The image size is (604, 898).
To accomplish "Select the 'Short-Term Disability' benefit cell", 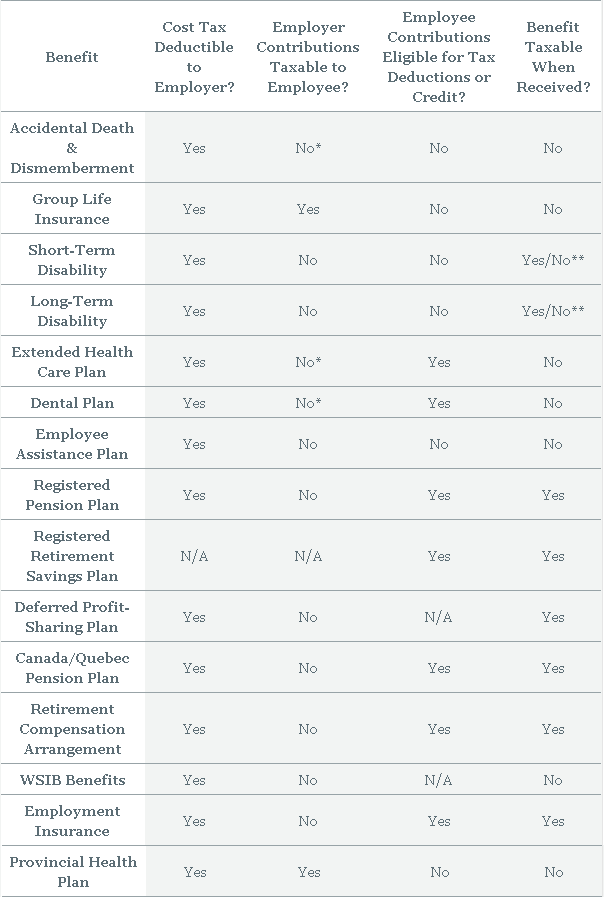I will 72,260.
